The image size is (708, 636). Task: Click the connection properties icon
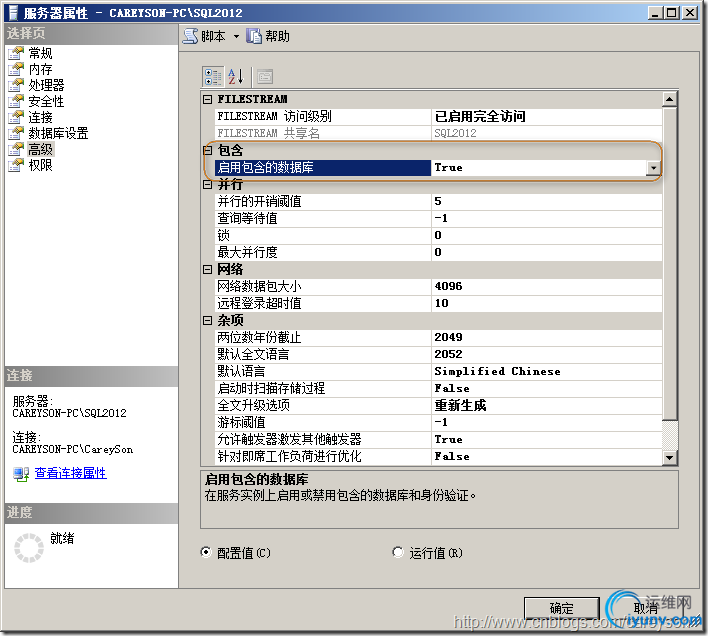(x=21, y=474)
